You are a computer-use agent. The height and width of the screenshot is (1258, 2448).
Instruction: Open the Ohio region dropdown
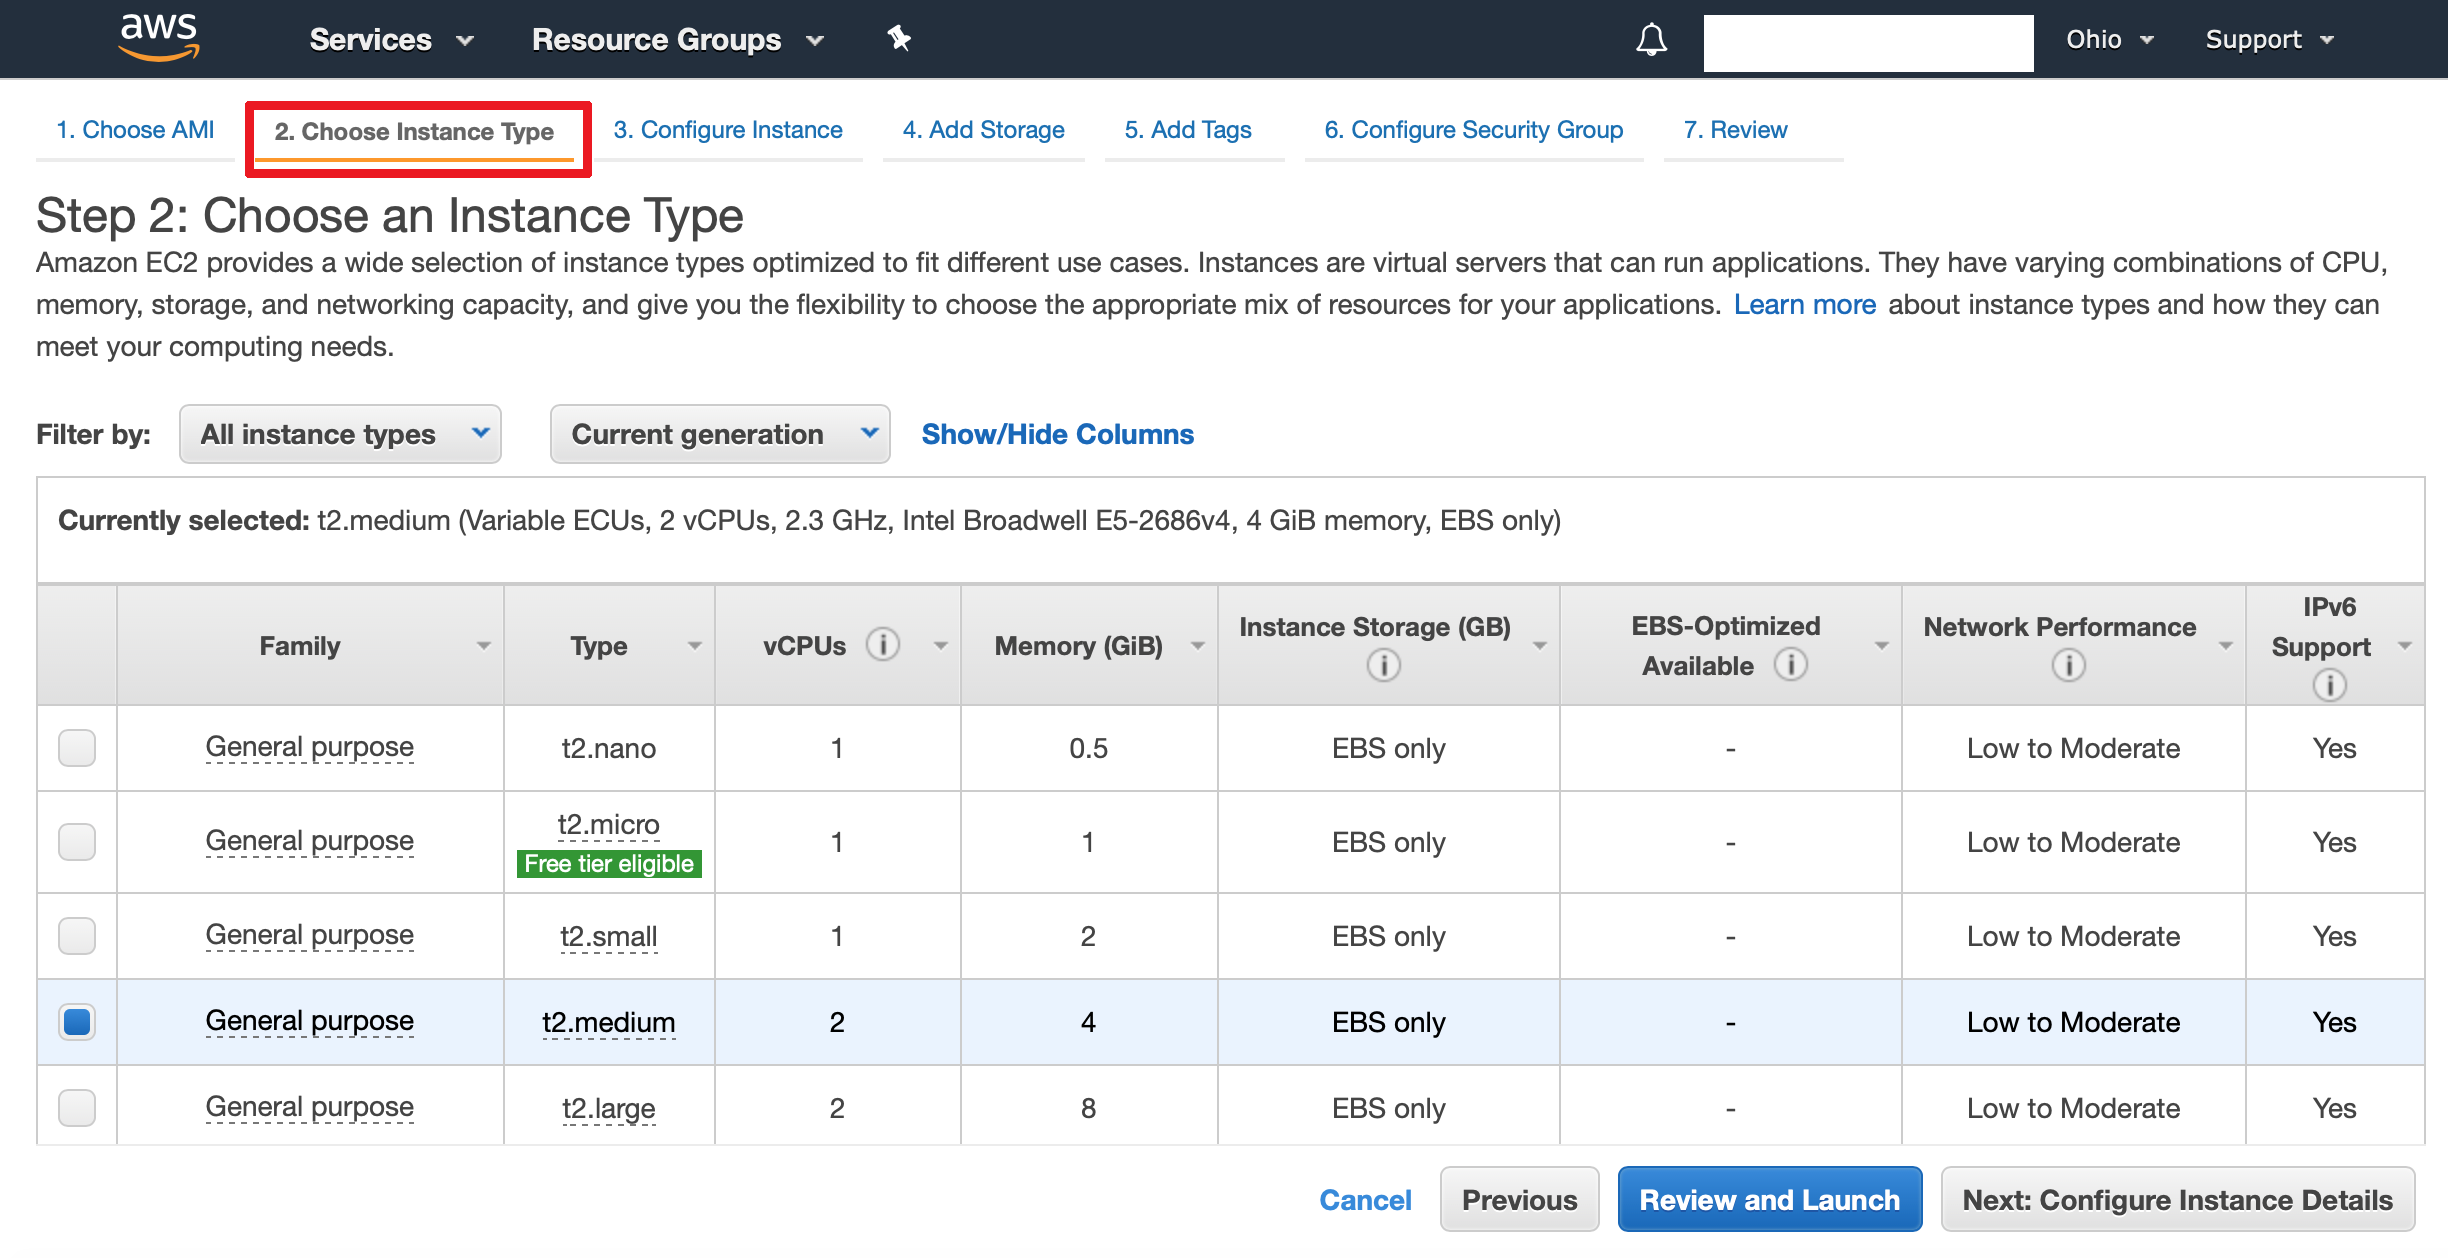2108,40
